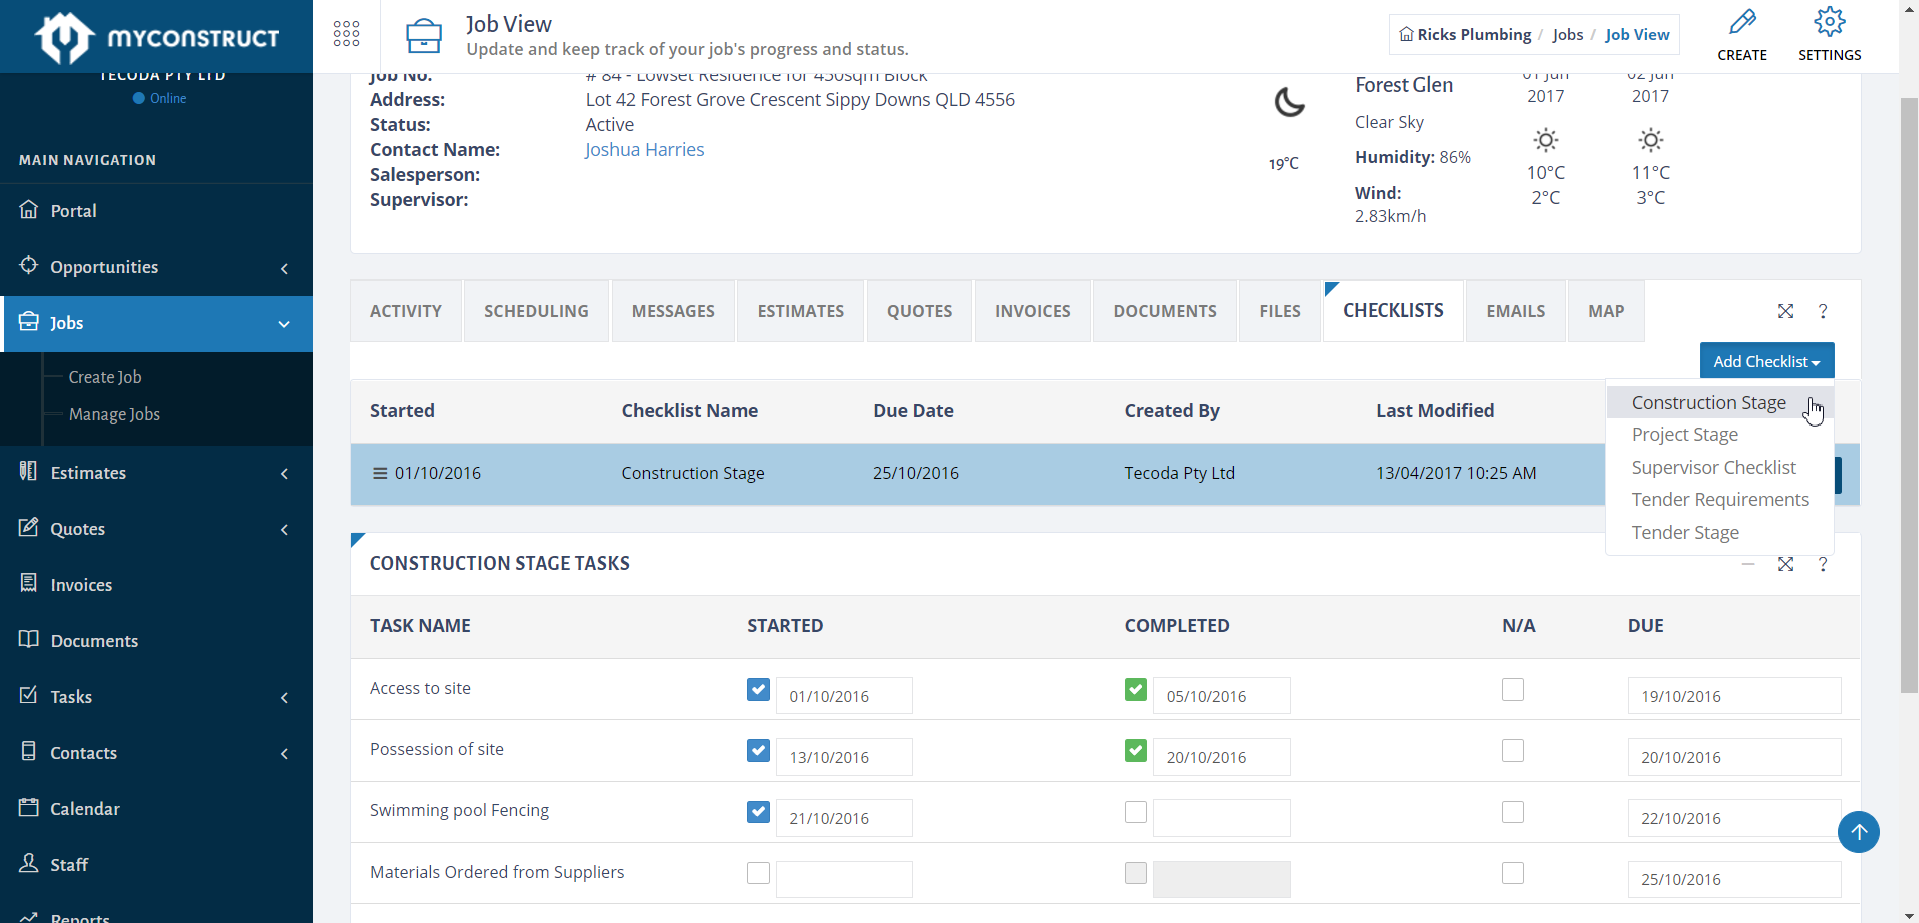This screenshot has height=923, width=1919.
Task: Click the scroll-to-top arrow button
Action: tap(1859, 832)
